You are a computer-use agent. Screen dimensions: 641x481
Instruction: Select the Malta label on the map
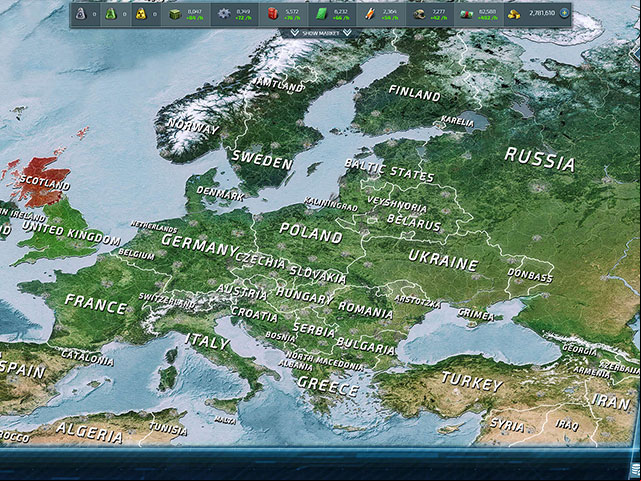pos(225,420)
